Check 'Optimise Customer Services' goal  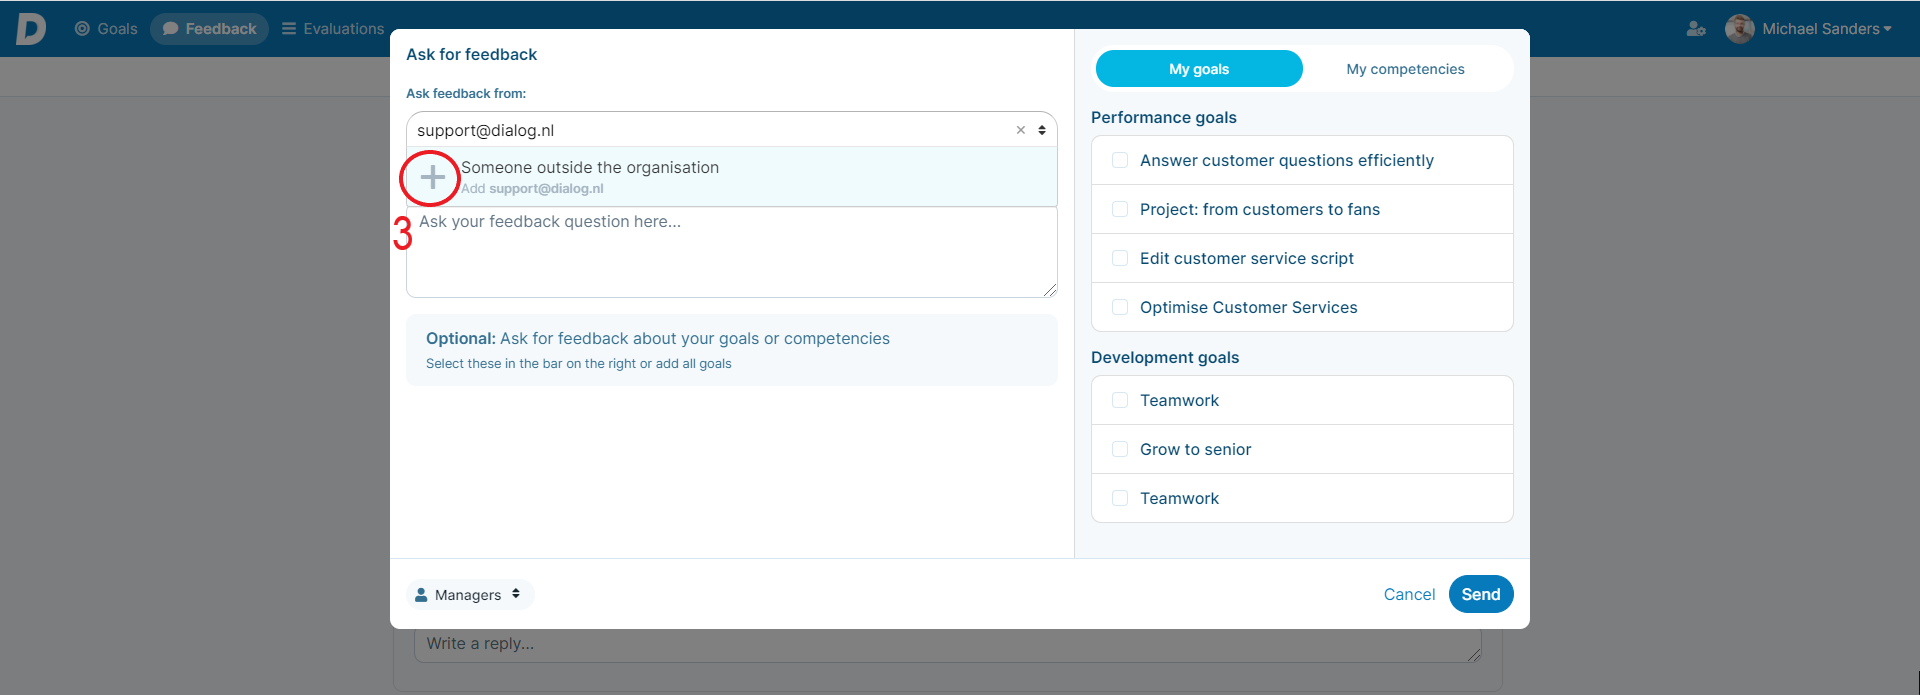1120,307
